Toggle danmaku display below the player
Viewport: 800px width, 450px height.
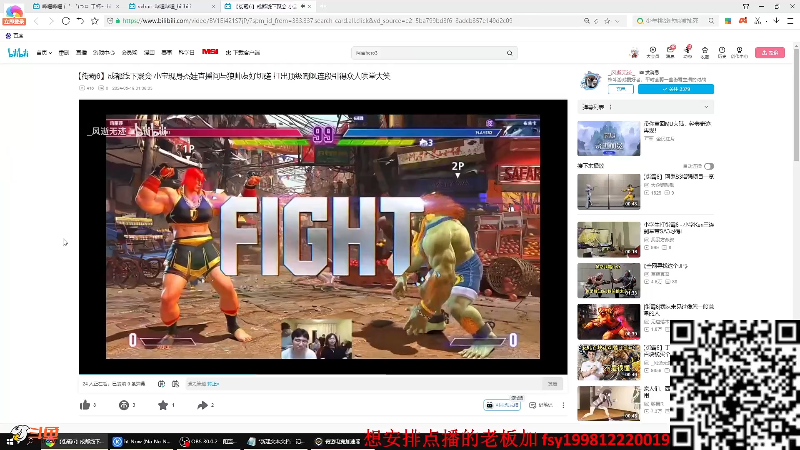pyautogui.click(x=161, y=384)
